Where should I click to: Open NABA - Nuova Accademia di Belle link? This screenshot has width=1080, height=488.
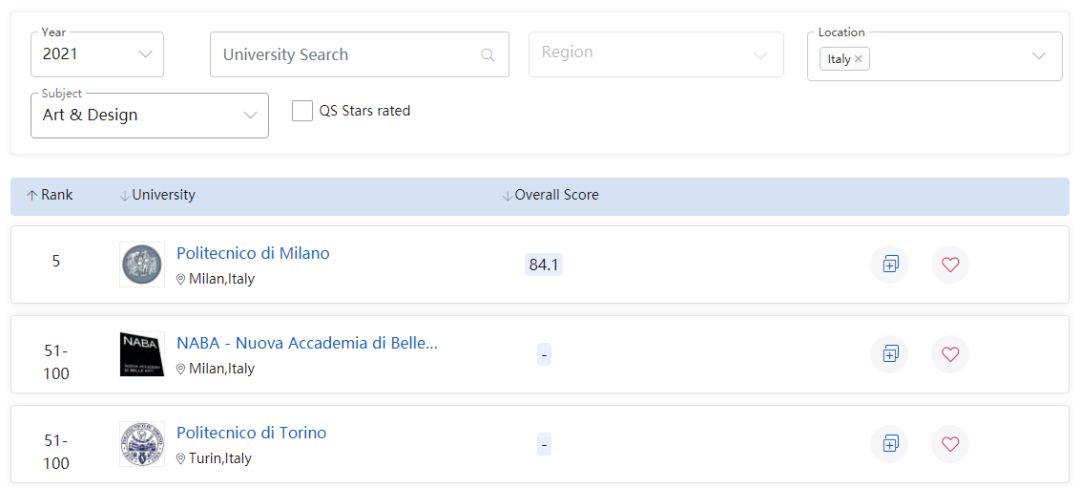pyautogui.click(x=306, y=343)
